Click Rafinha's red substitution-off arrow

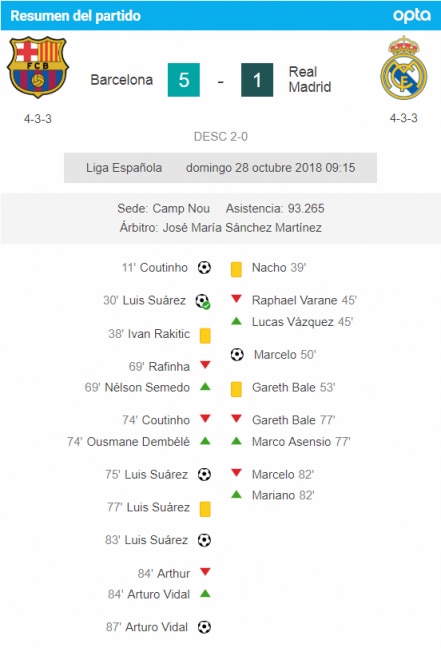[205, 365]
